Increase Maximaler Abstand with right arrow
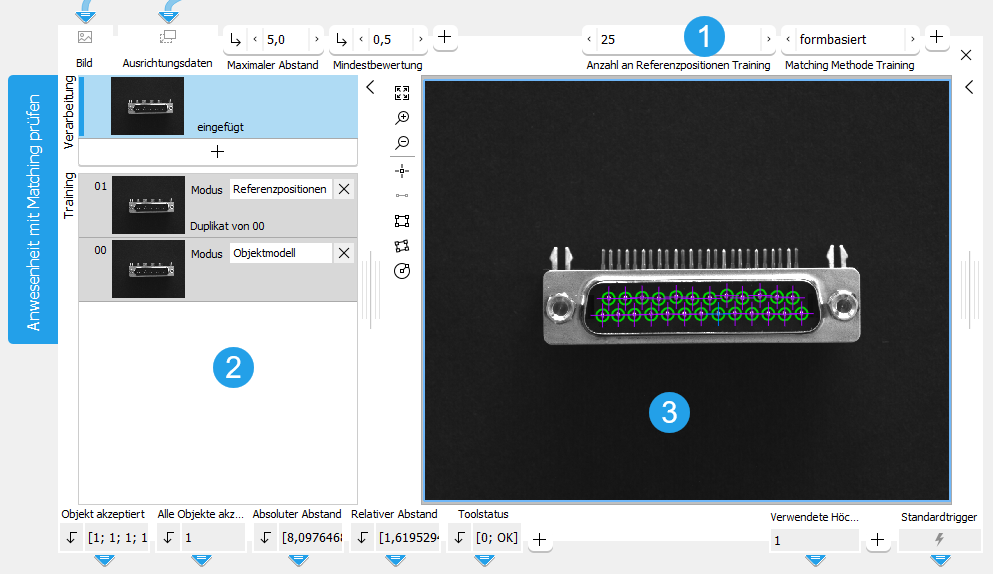Screen dimensions: 993x574 [x=317, y=40]
